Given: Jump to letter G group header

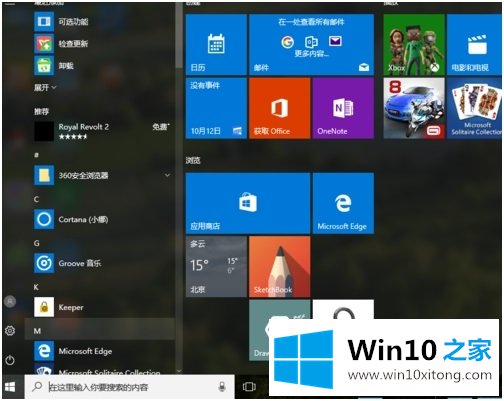Looking at the screenshot, I should click(x=37, y=243).
